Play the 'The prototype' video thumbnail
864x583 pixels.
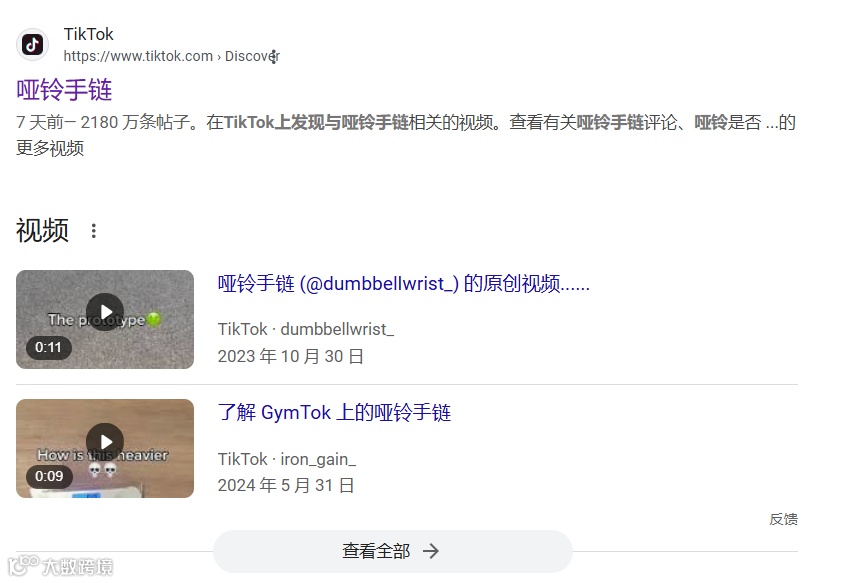[x=105, y=319]
